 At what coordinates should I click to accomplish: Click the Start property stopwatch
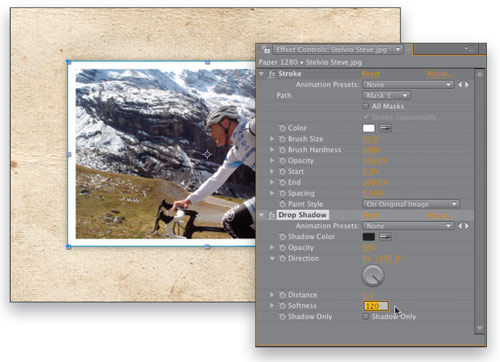(x=282, y=172)
